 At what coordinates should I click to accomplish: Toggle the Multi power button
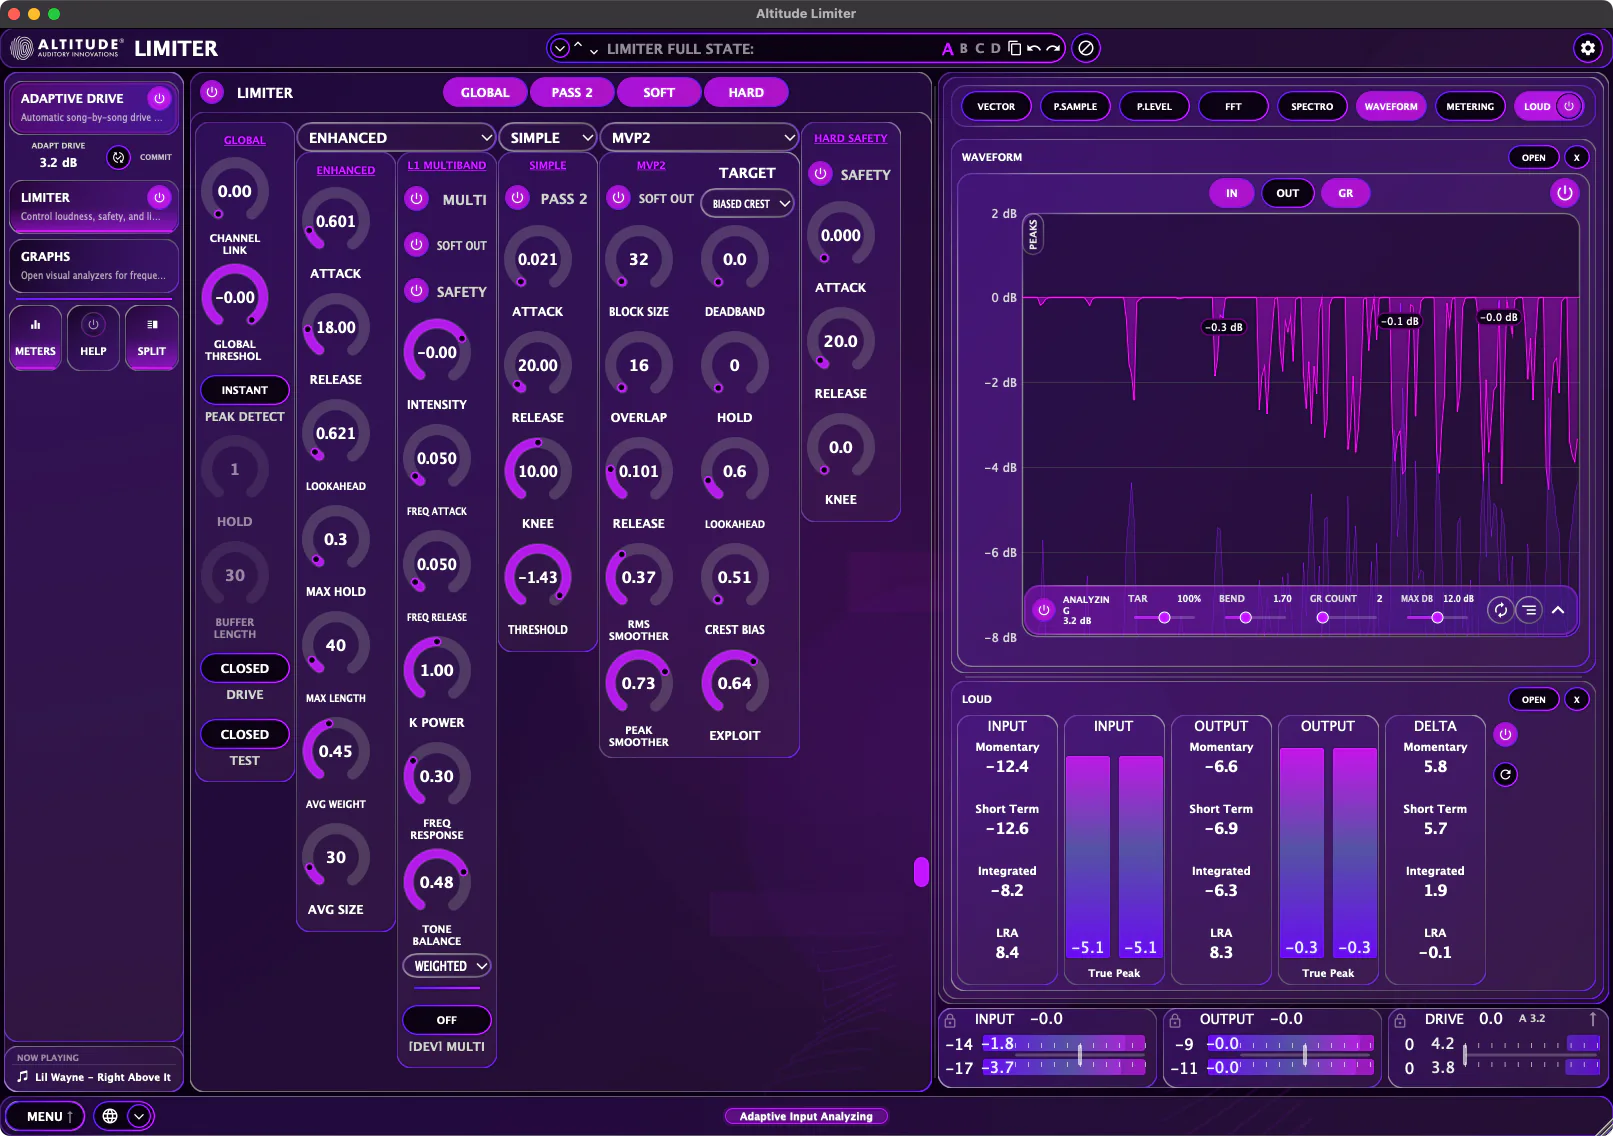(416, 199)
